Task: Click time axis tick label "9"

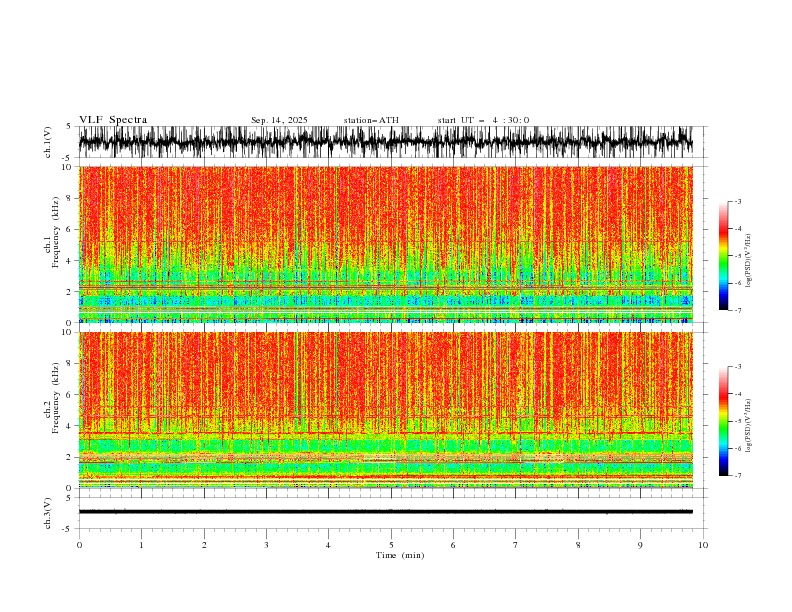Action: pyautogui.click(x=640, y=545)
